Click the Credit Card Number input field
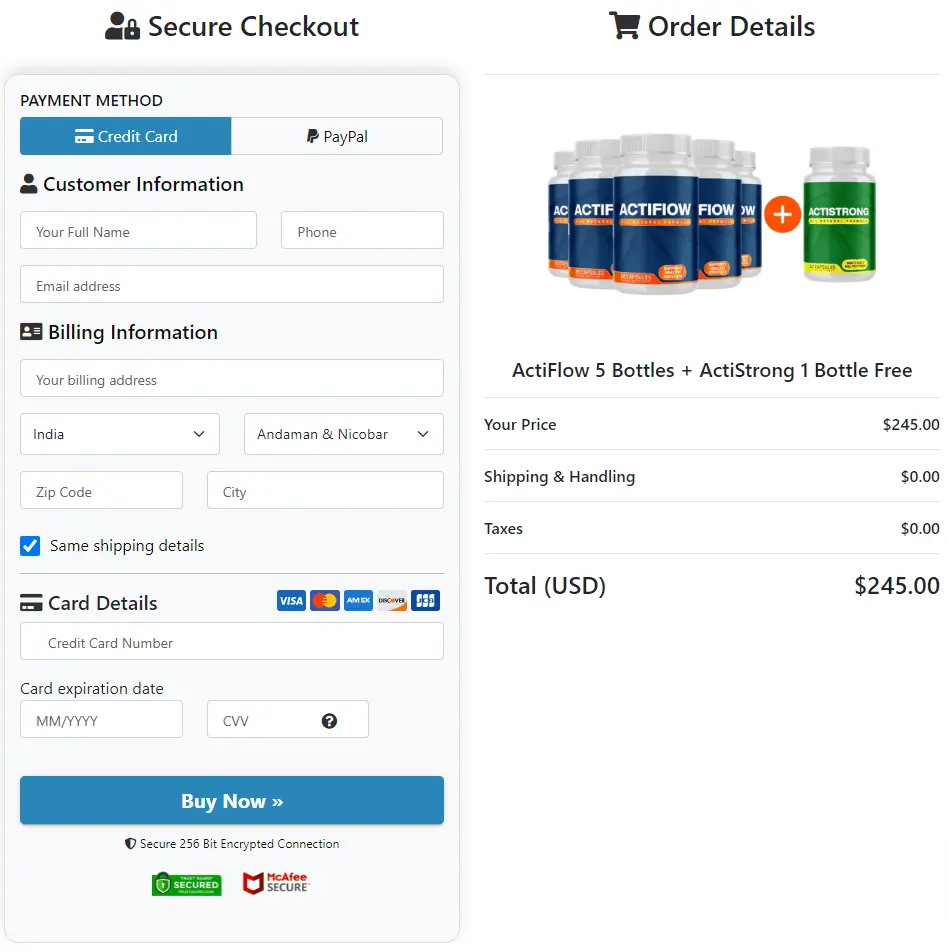The width and height of the screenshot is (948, 951). click(x=231, y=641)
